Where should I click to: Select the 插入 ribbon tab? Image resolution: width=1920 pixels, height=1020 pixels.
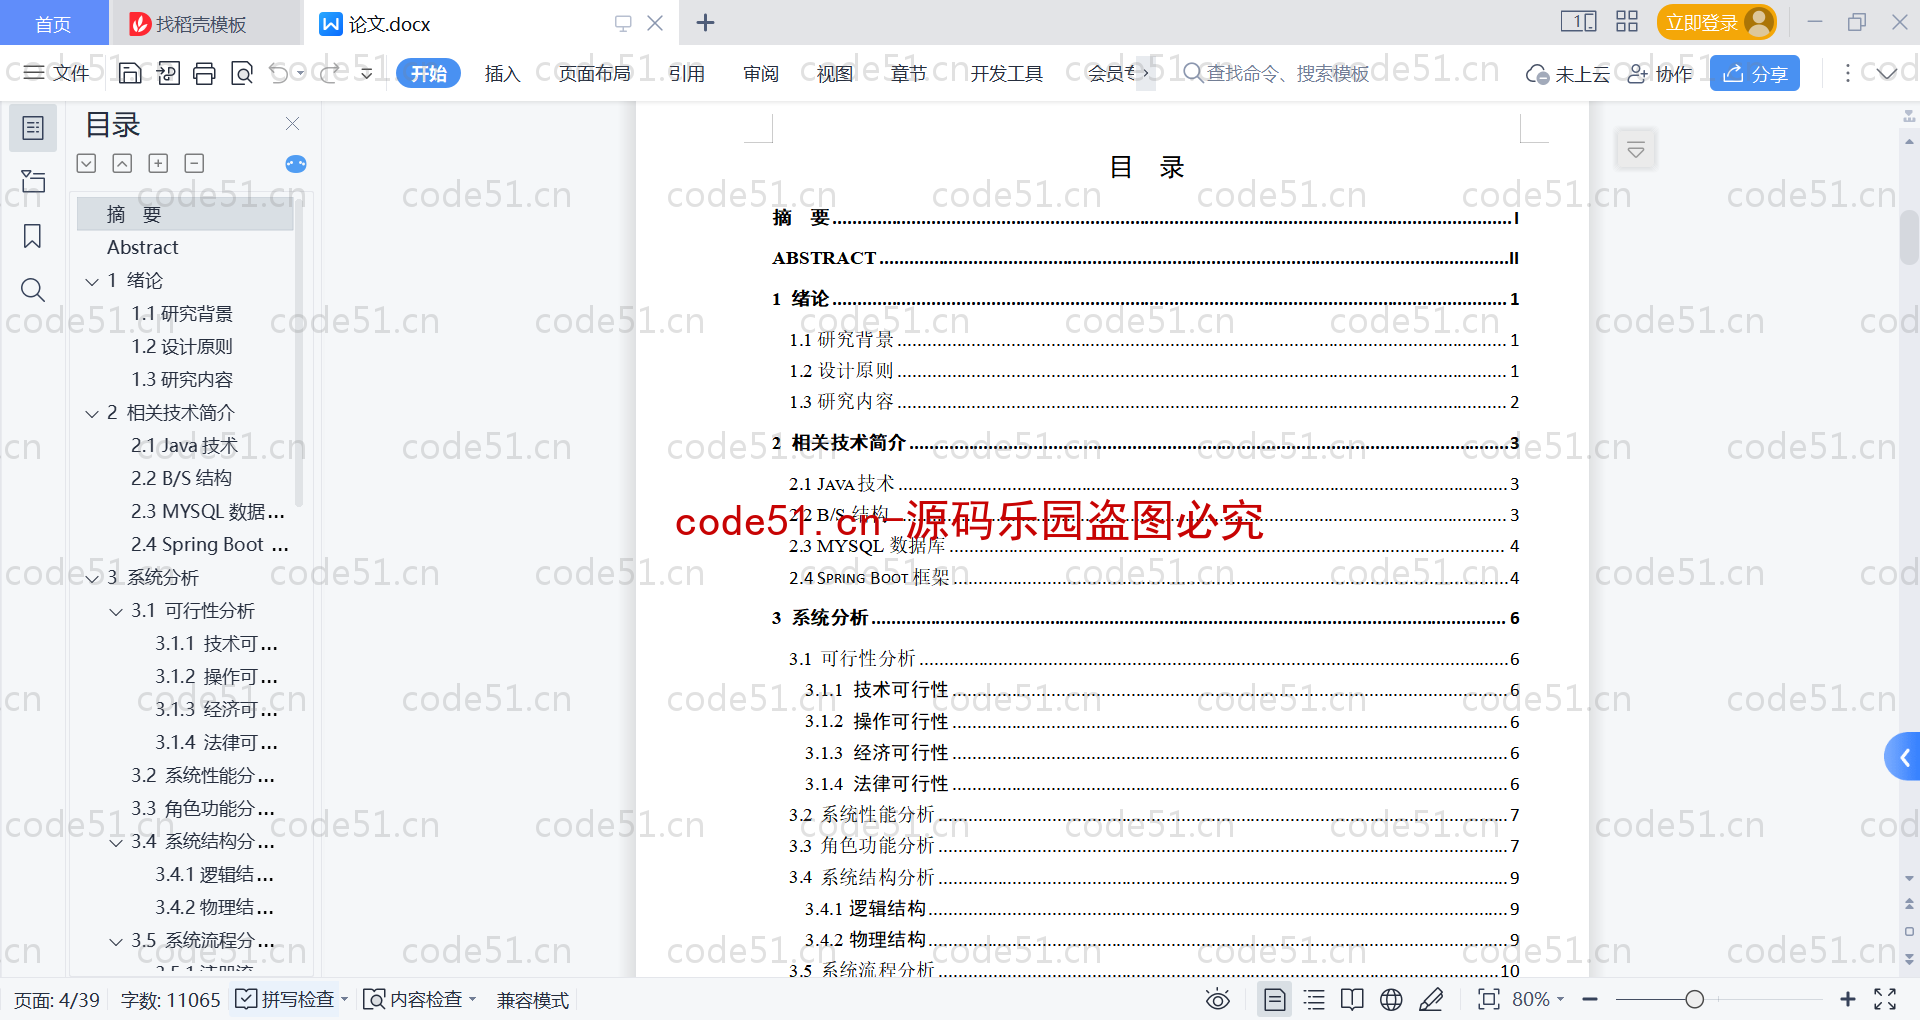[x=502, y=73]
